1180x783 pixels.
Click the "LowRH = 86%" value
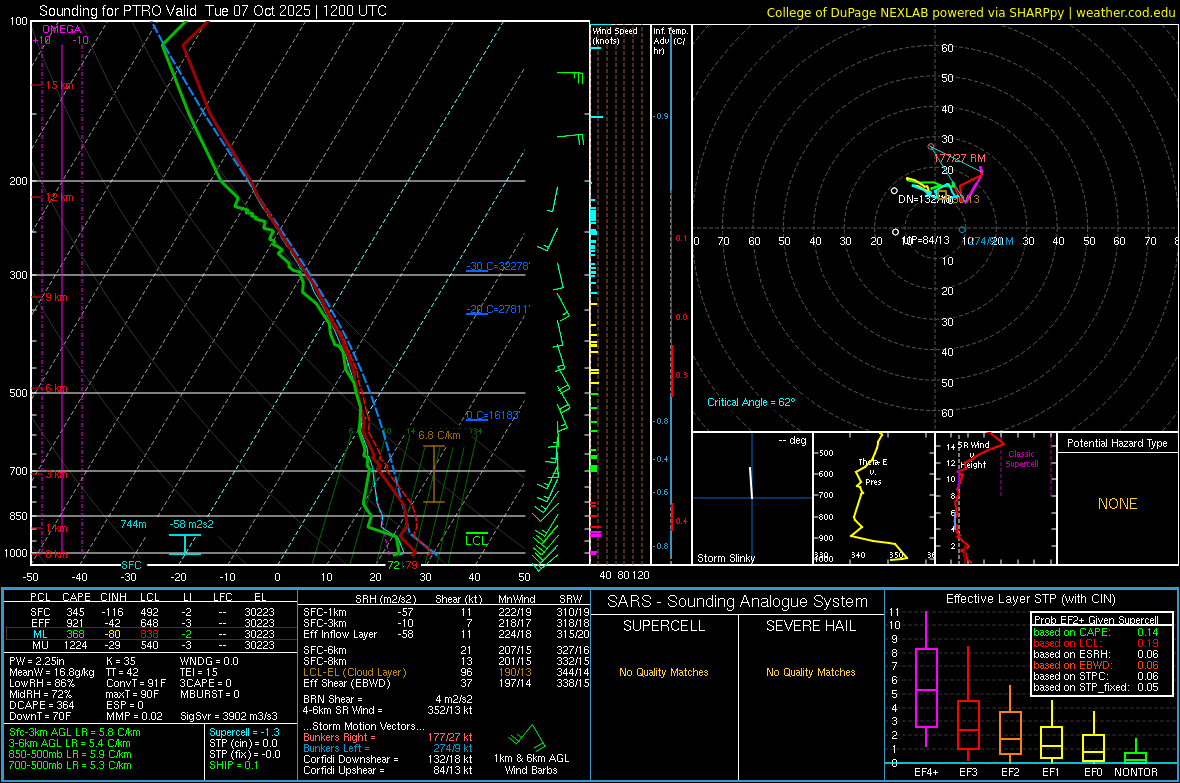point(41,684)
